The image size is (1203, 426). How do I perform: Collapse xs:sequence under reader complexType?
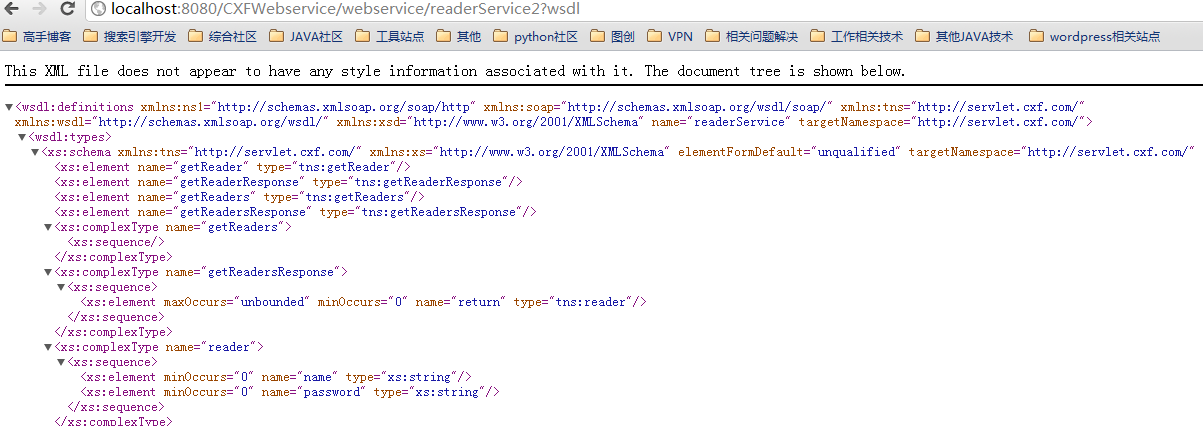62,362
